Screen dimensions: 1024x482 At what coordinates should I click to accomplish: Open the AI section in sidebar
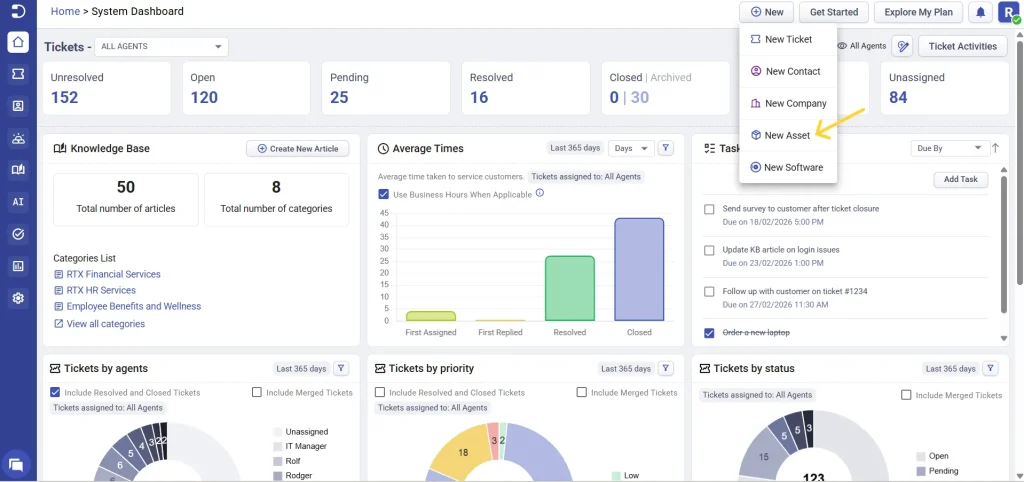(18, 202)
